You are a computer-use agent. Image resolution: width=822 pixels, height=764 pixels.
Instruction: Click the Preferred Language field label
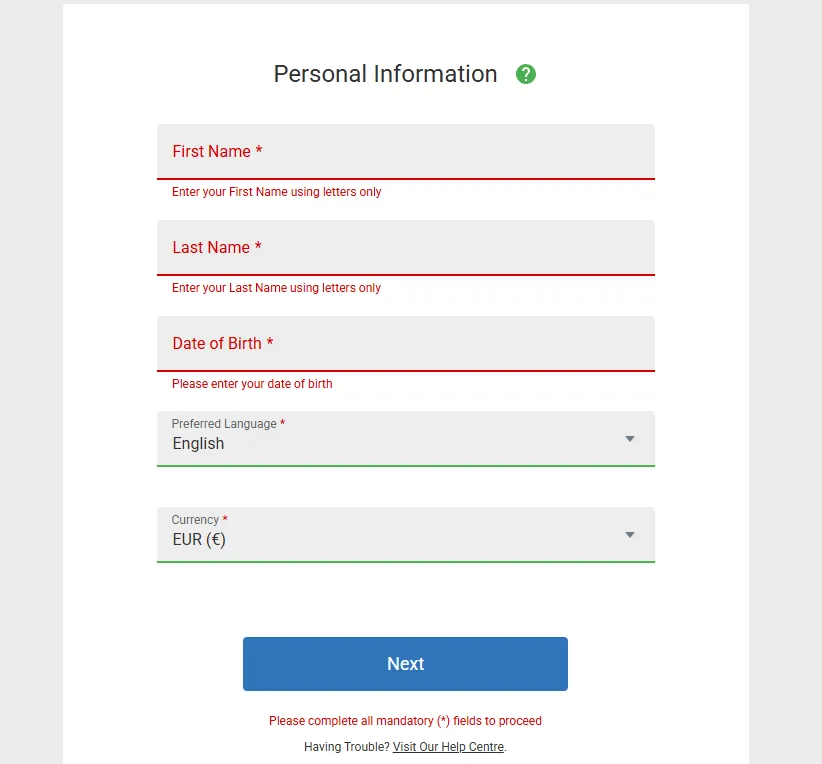click(x=224, y=424)
